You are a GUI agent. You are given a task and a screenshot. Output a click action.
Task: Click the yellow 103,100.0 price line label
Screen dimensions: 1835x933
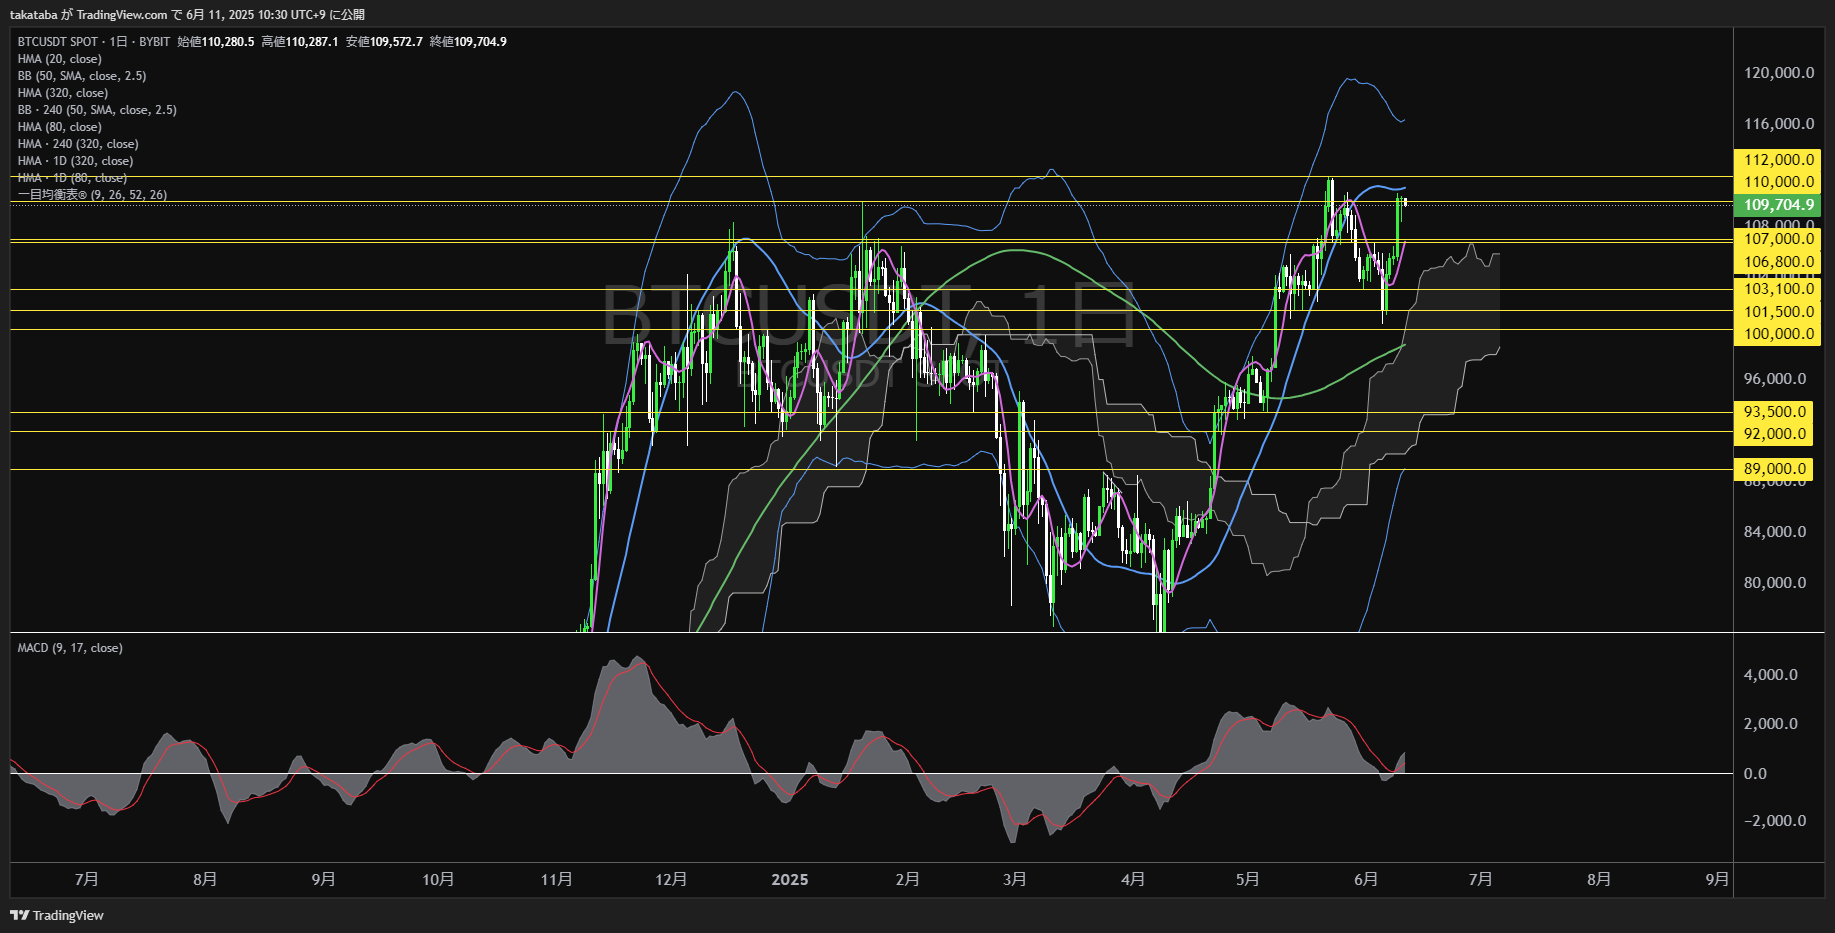(x=1777, y=289)
